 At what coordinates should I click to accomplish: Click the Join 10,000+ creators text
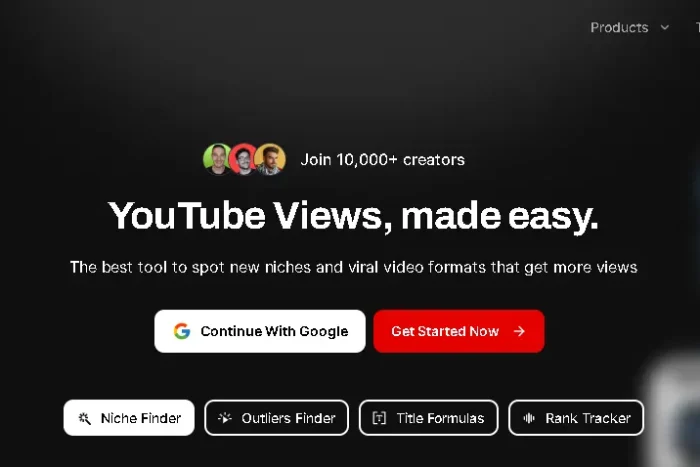[x=383, y=159]
